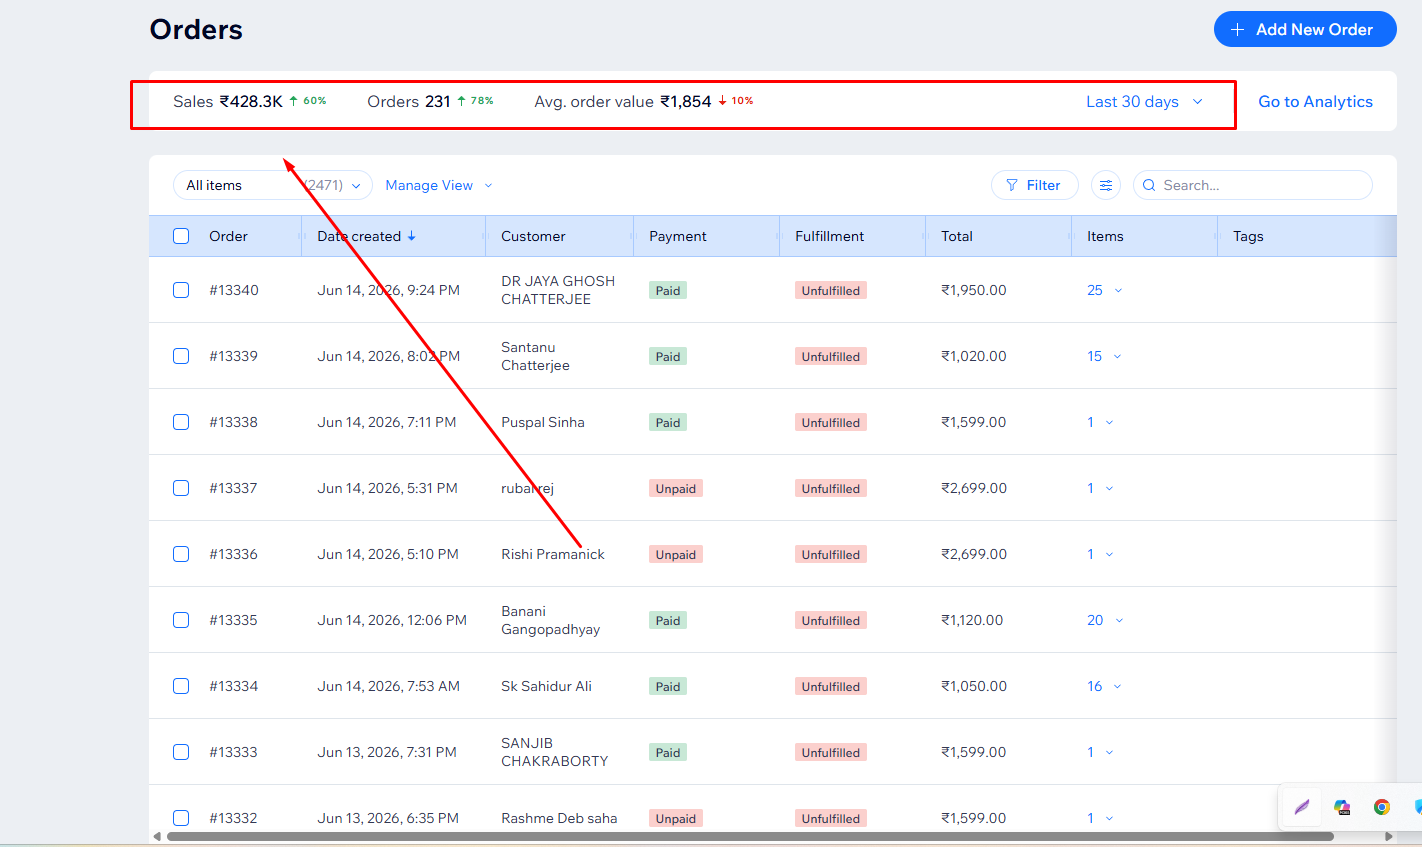
Task: Click the Total column header
Action: coord(957,236)
